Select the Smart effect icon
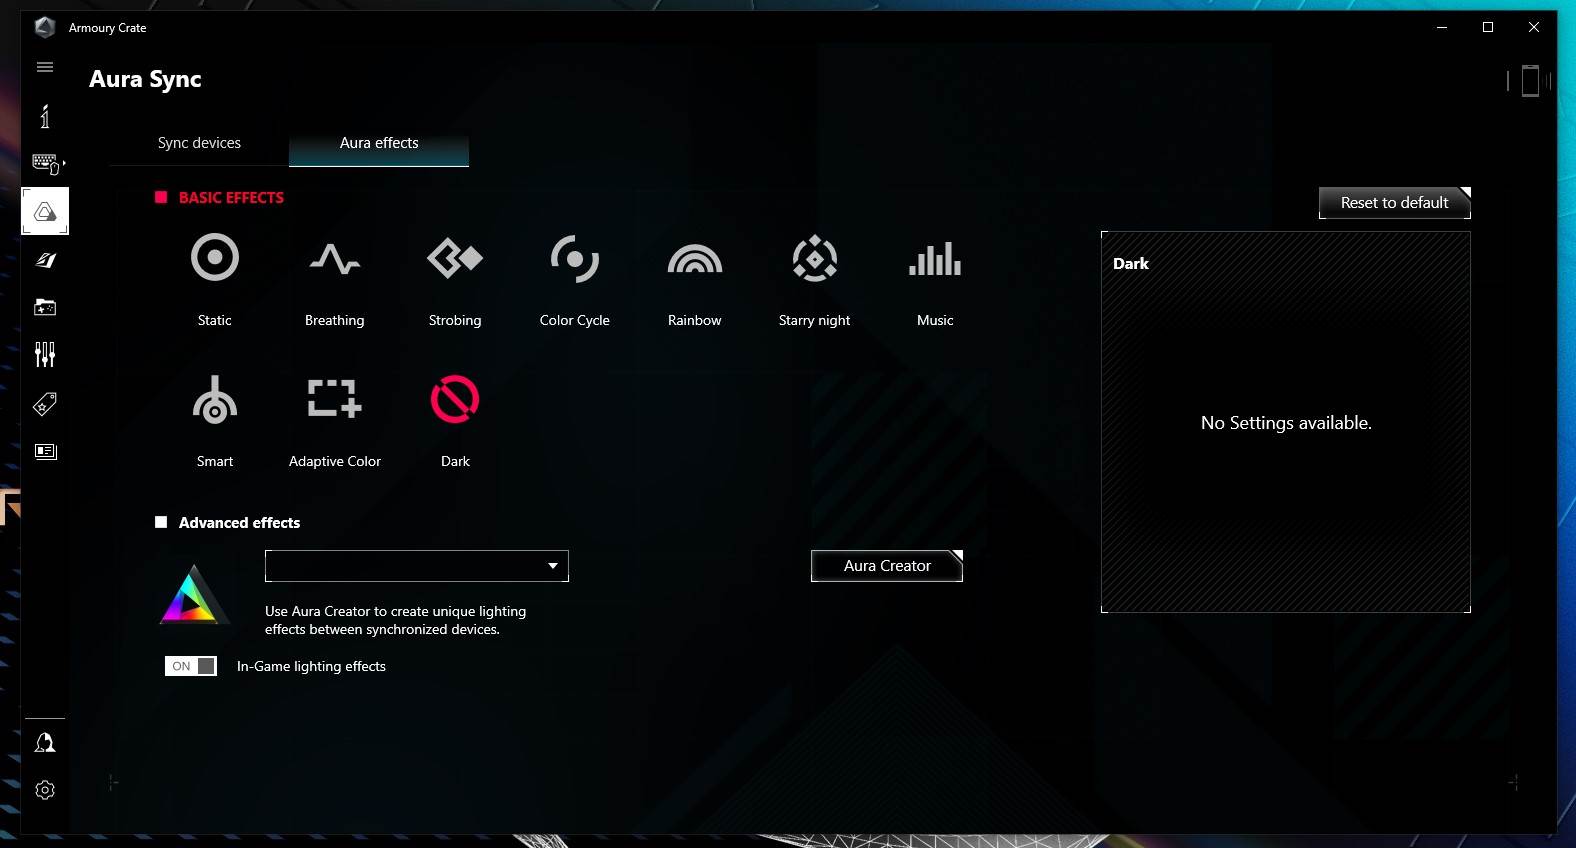 [214, 400]
